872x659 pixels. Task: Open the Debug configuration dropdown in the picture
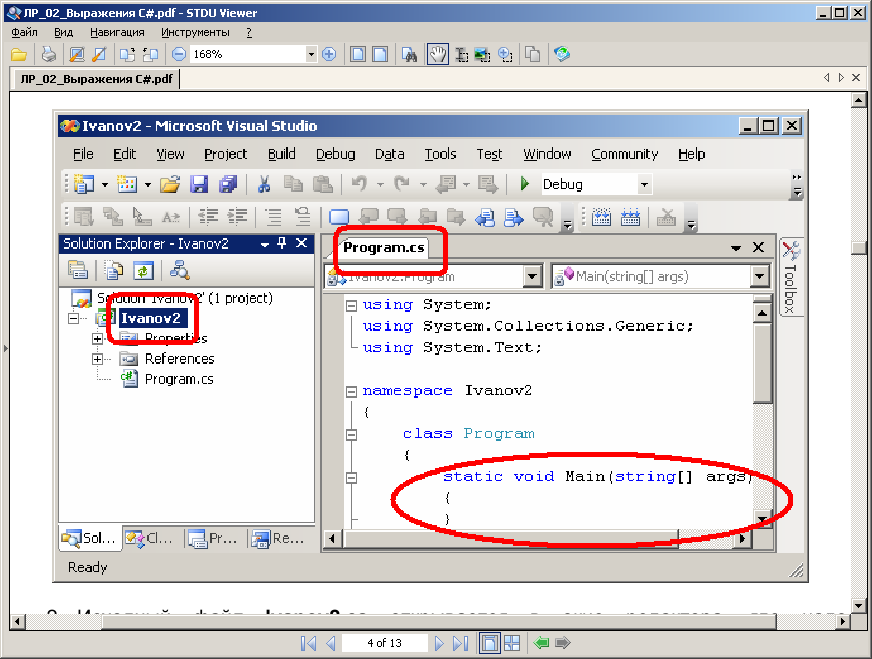click(644, 184)
